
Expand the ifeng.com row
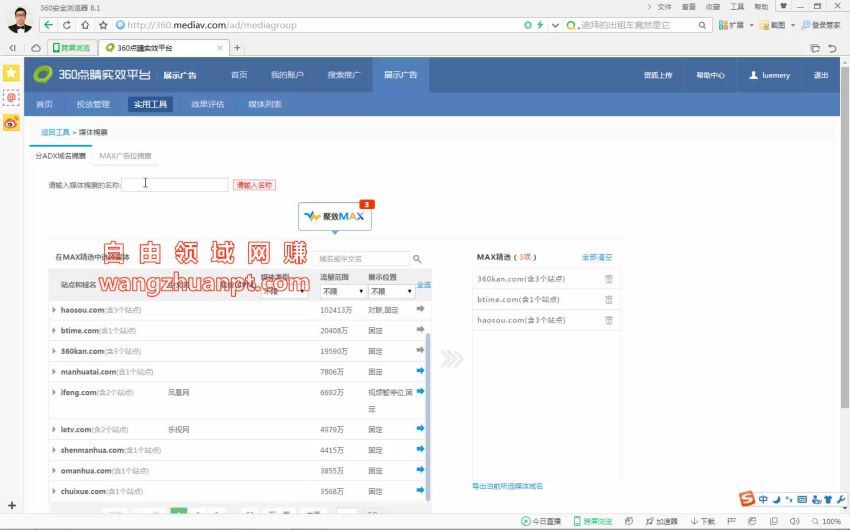[x=54, y=392]
